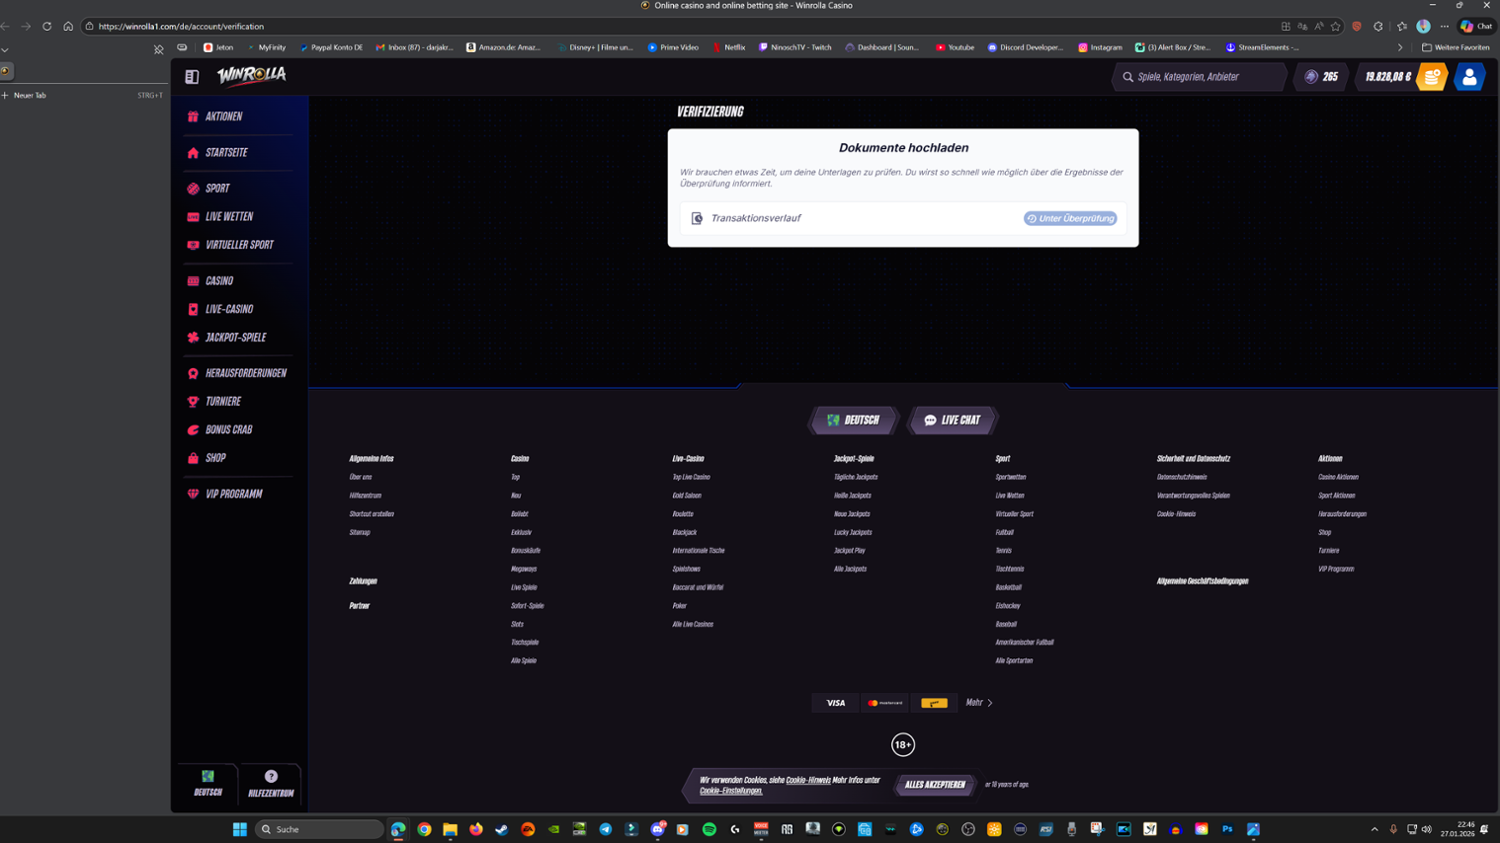Toggle the sidebar collapse icon beside Winrolla logo
The image size is (1500, 843).
pos(192,77)
